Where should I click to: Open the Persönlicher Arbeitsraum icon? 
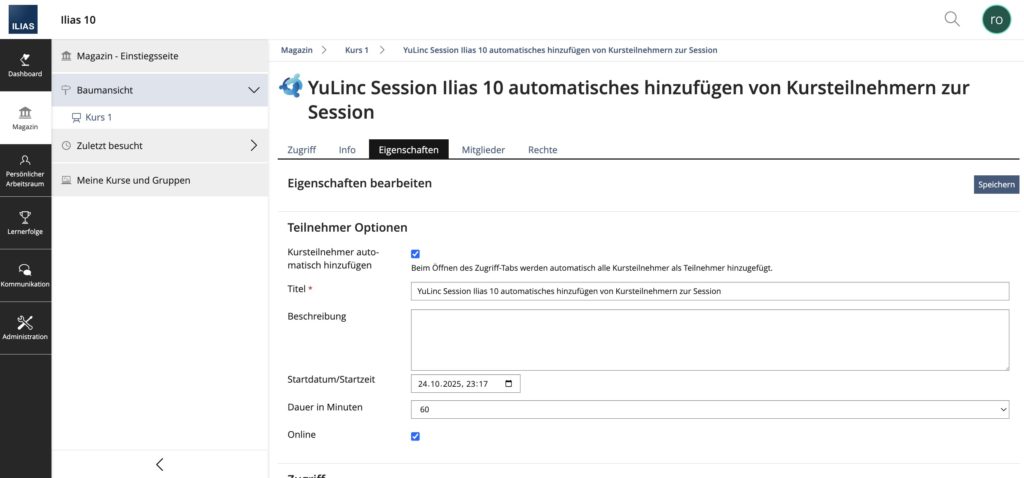pos(25,160)
